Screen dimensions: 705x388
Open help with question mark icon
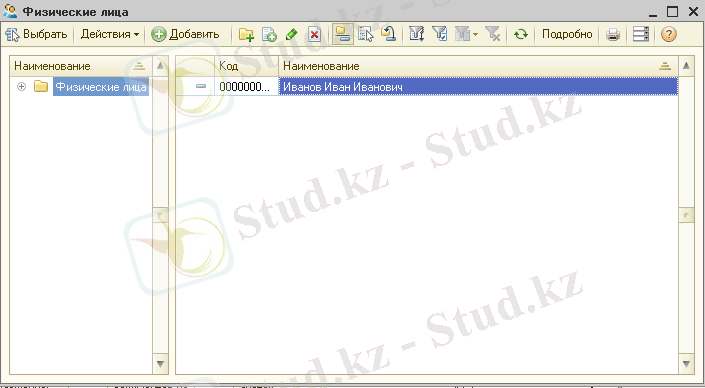[669, 35]
